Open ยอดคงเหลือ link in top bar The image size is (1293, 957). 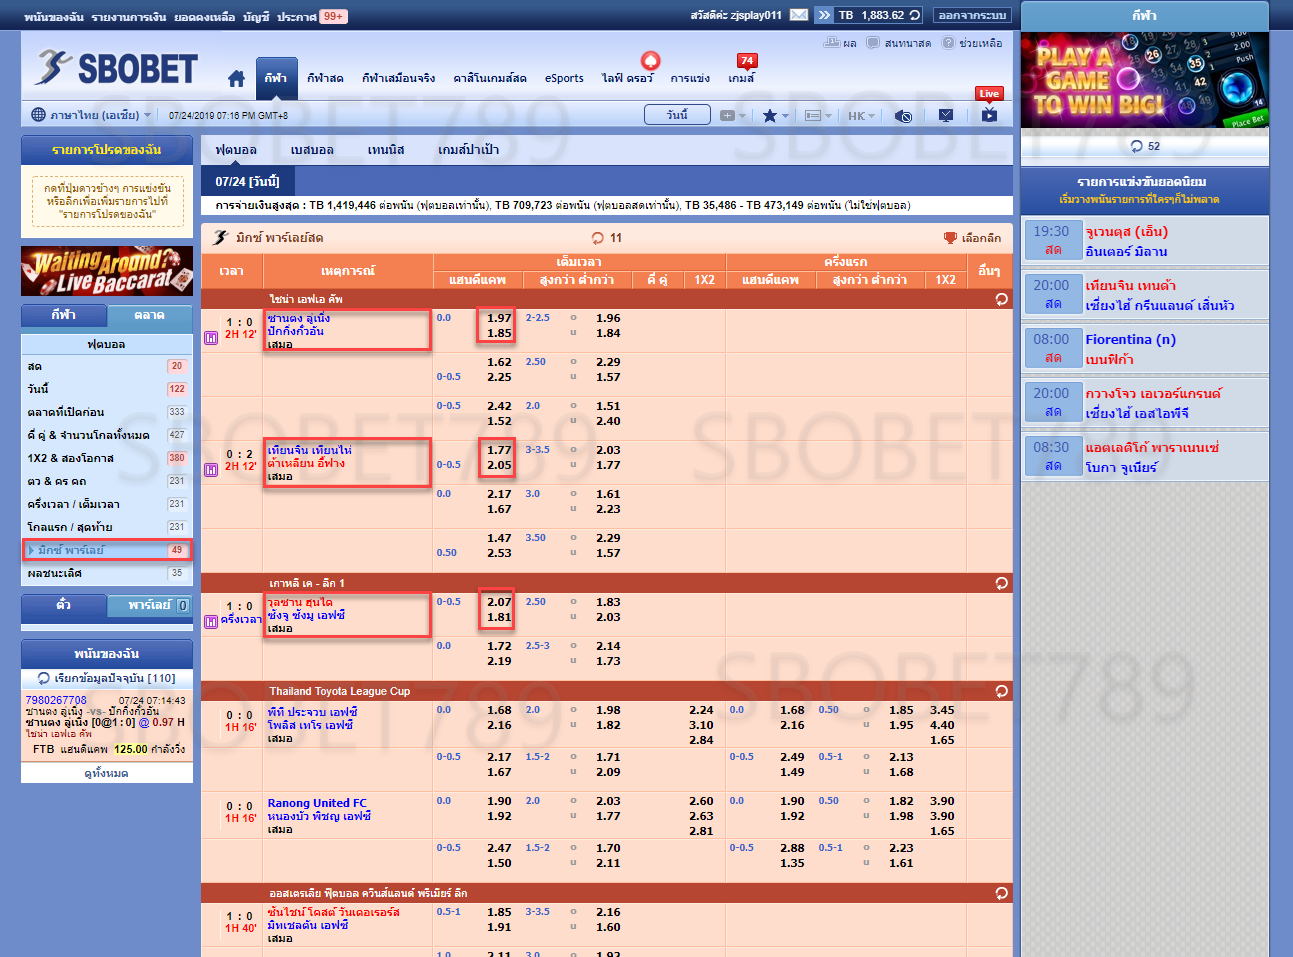(204, 16)
